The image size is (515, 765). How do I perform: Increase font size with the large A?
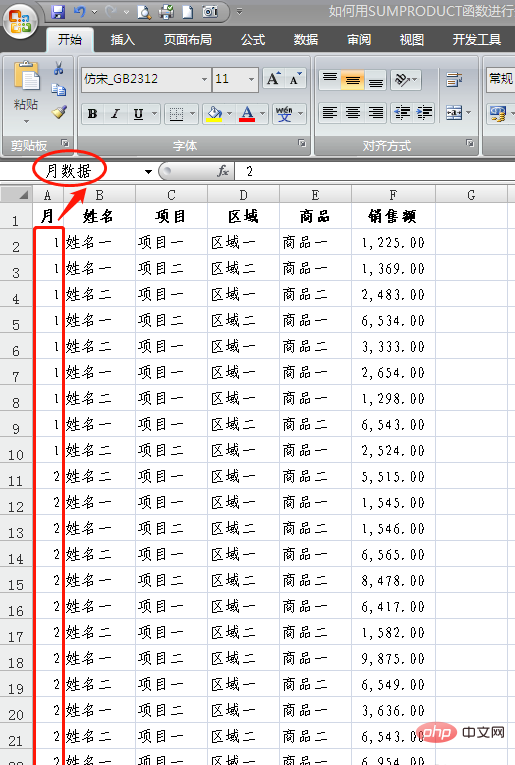click(x=273, y=79)
